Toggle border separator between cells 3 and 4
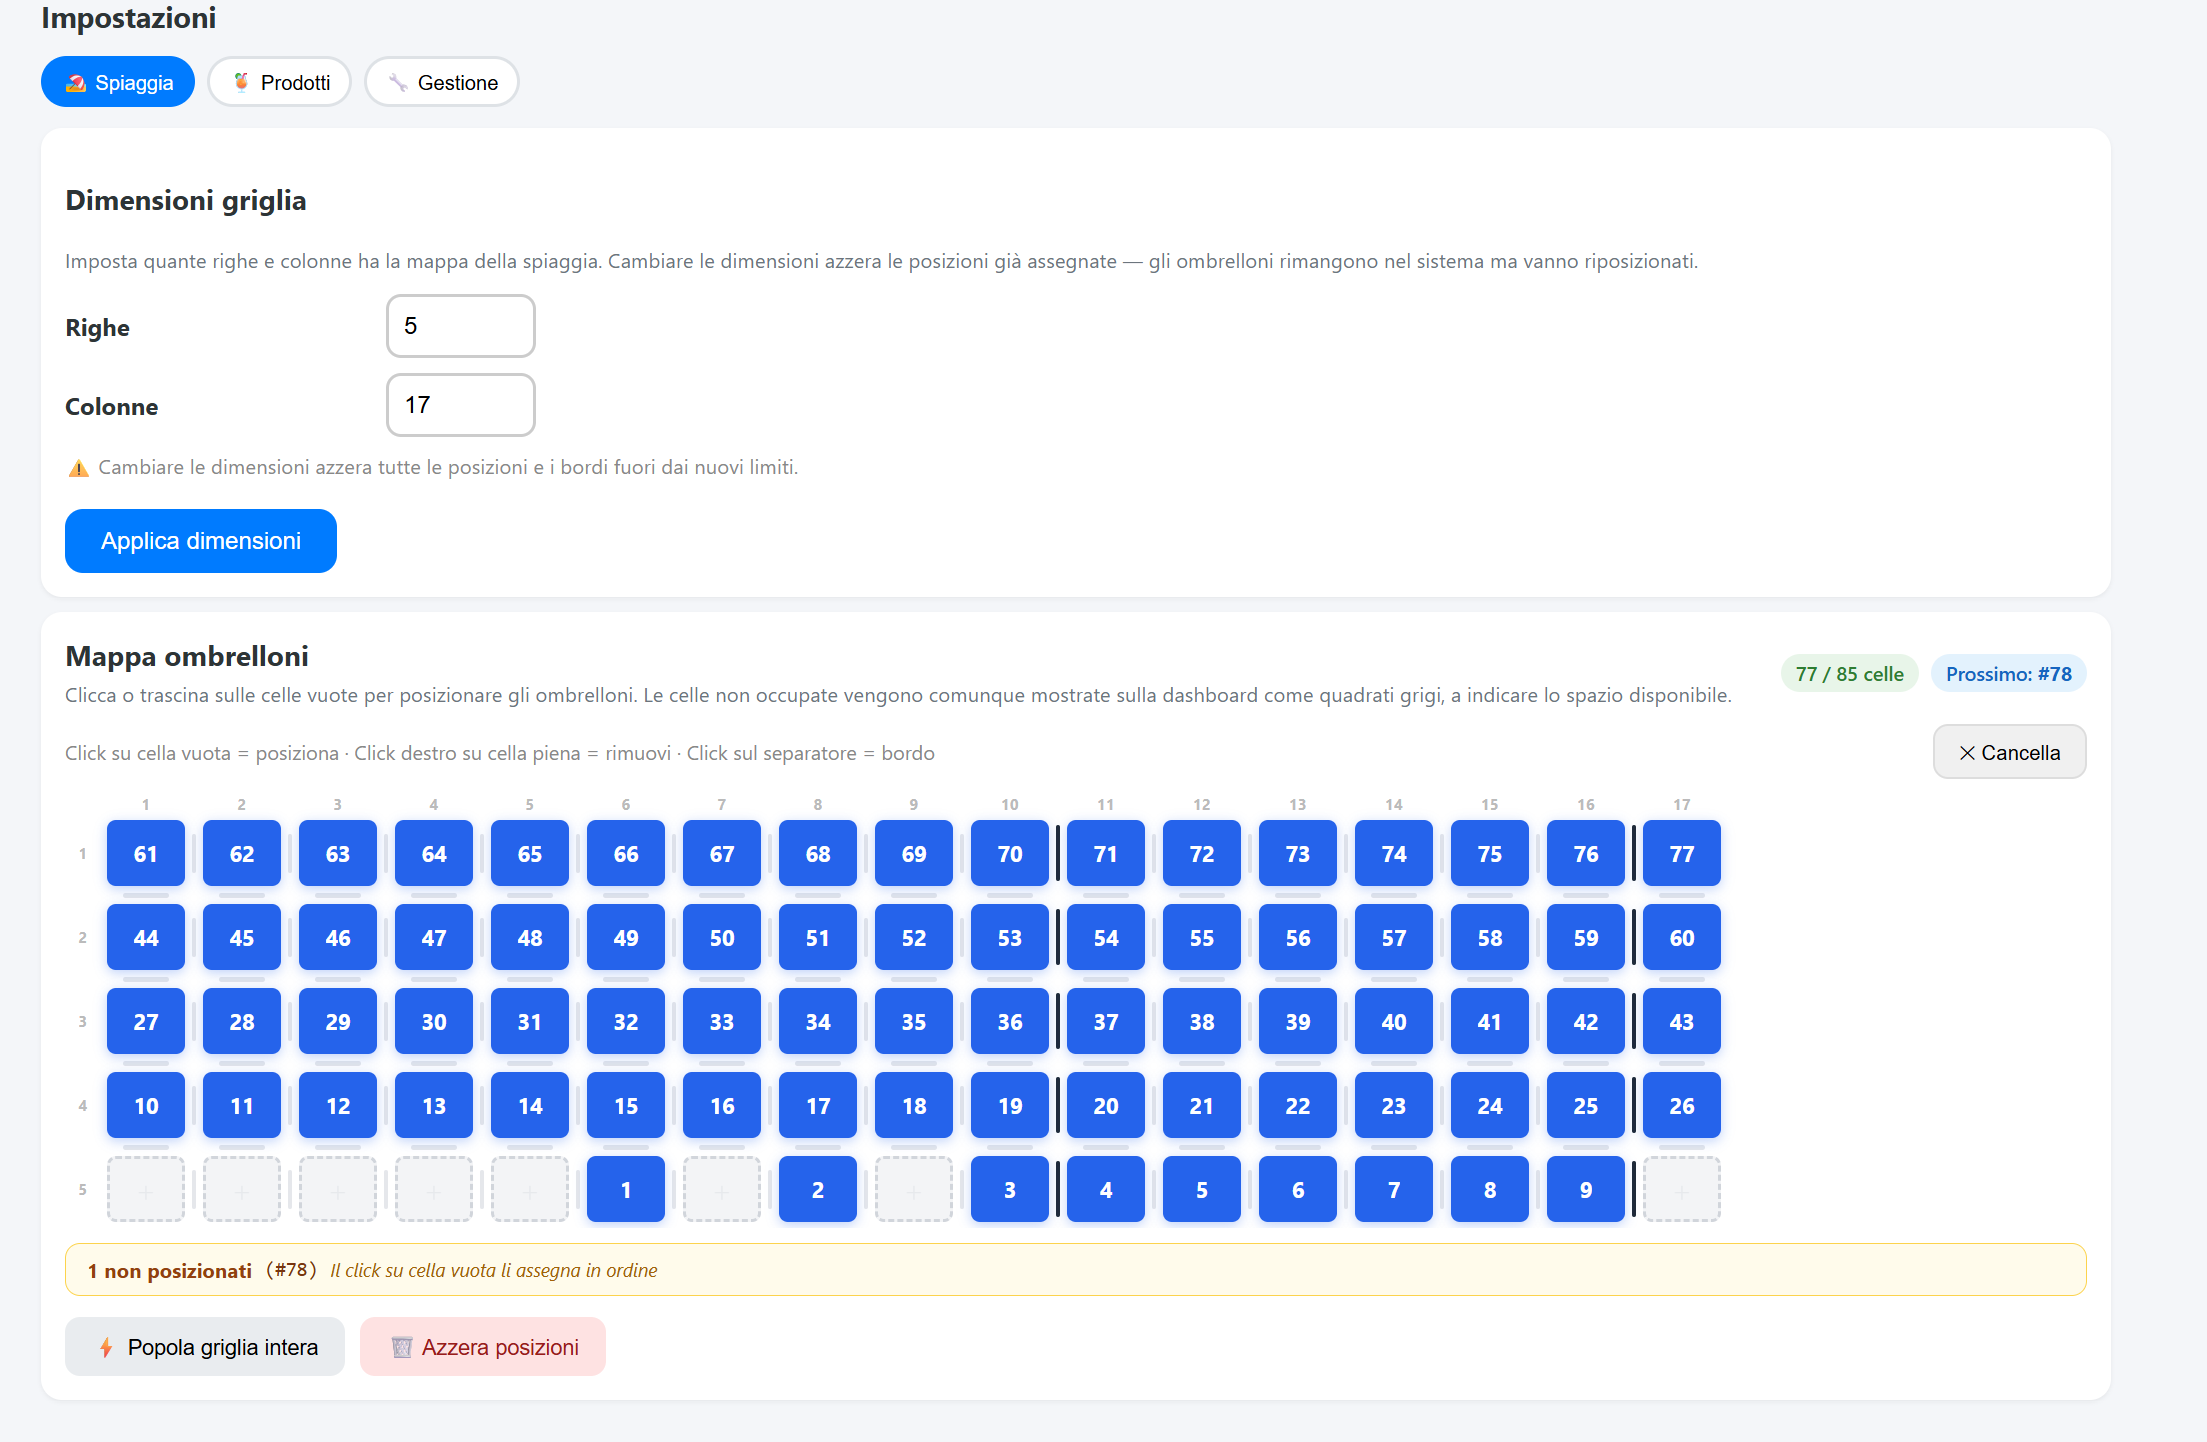The image size is (2207, 1442). pos(1058,1190)
